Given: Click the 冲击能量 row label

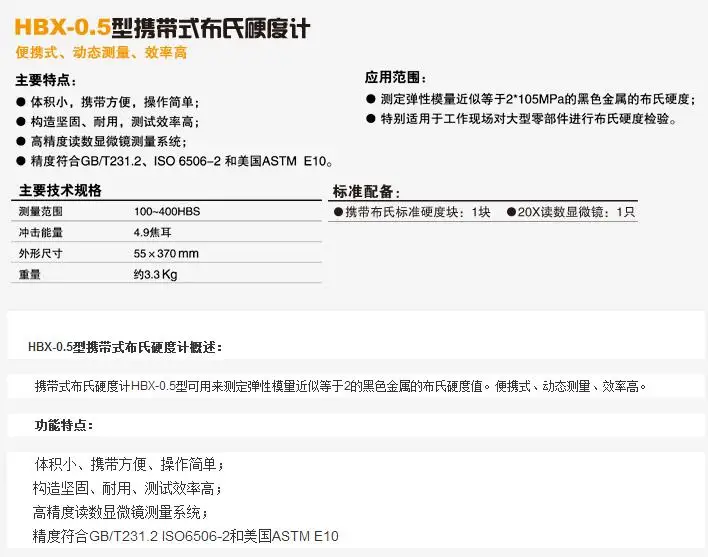Looking at the screenshot, I should tap(41, 232).
